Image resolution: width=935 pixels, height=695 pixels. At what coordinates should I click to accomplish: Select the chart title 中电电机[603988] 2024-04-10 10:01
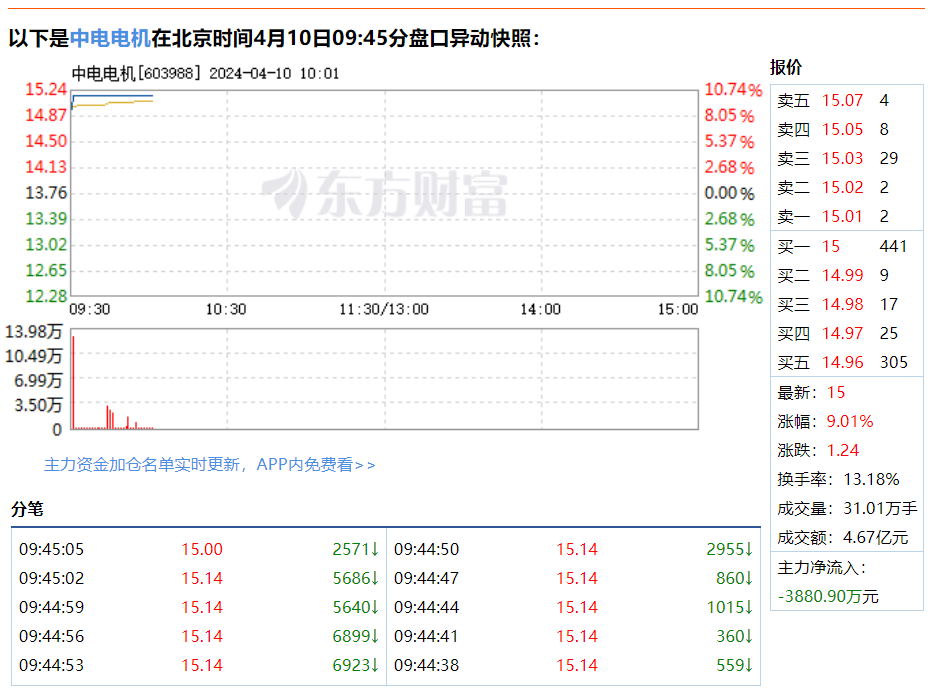(205, 73)
